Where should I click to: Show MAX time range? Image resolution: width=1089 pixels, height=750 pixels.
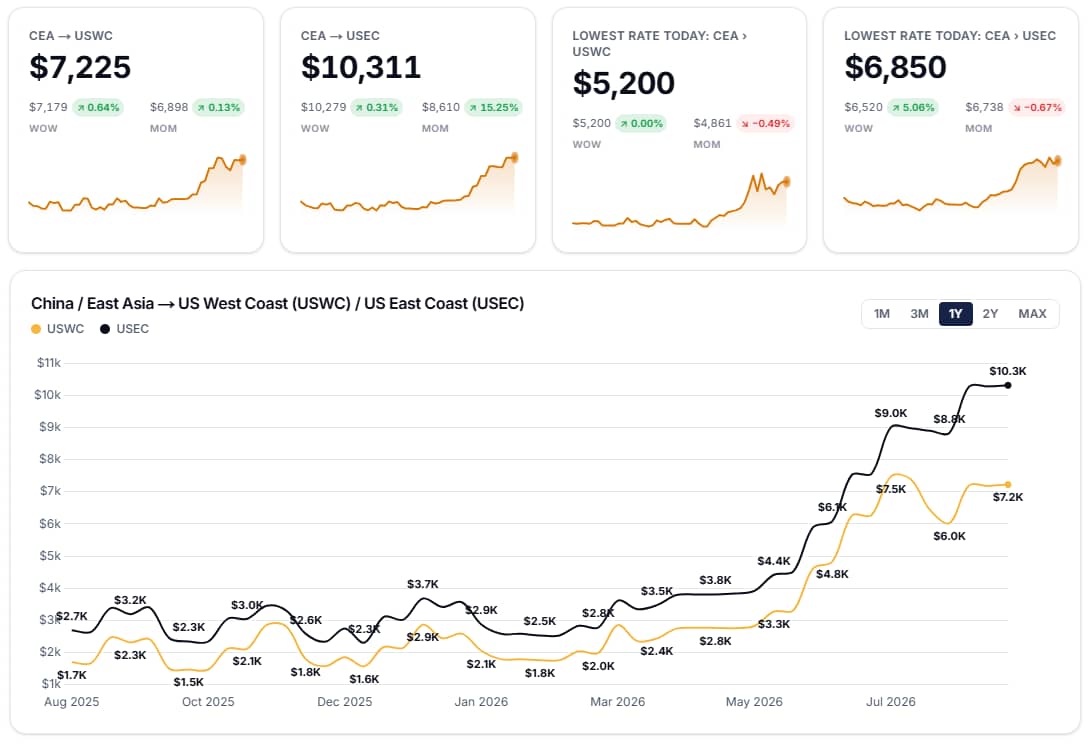click(1032, 314)
